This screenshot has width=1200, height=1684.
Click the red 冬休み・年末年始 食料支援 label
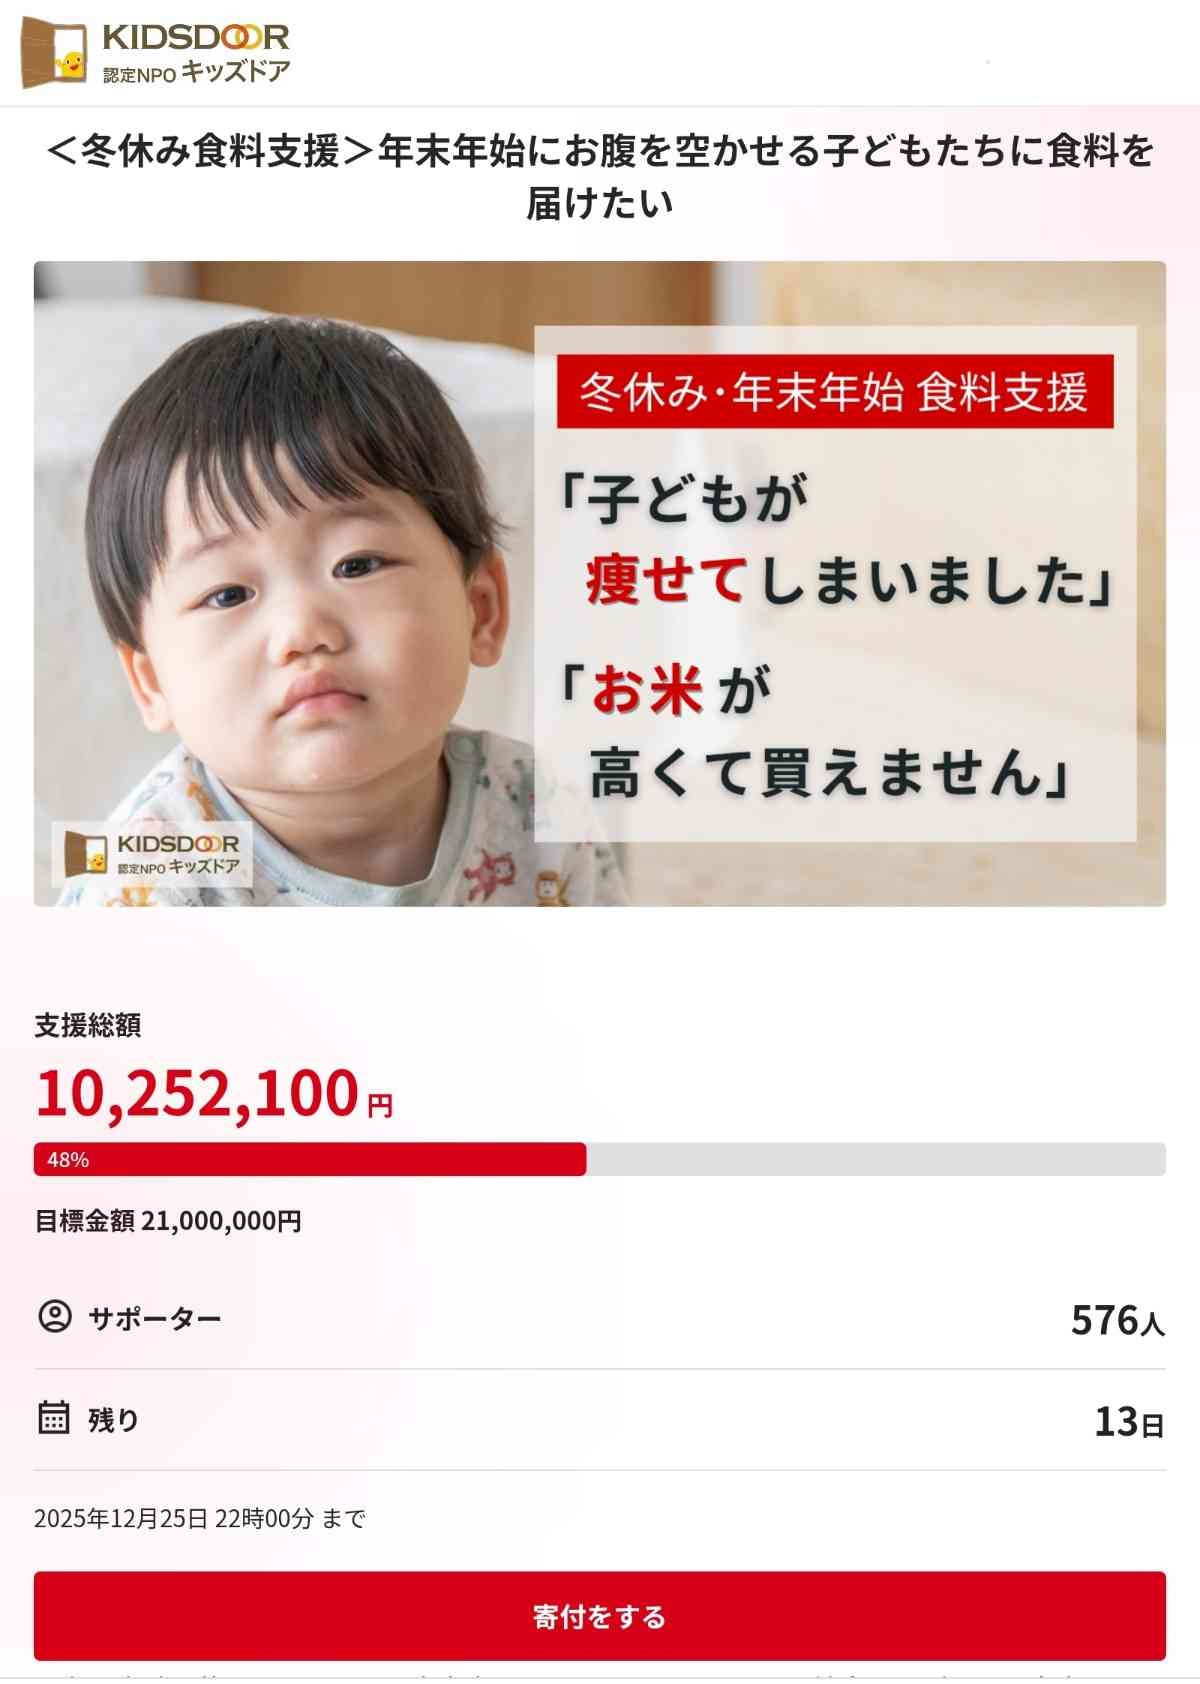[x=835, y=392]
